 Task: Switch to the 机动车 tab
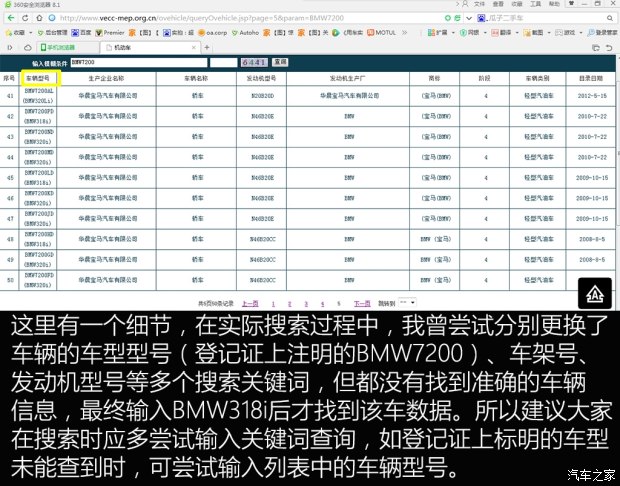(x=149, y=47)
